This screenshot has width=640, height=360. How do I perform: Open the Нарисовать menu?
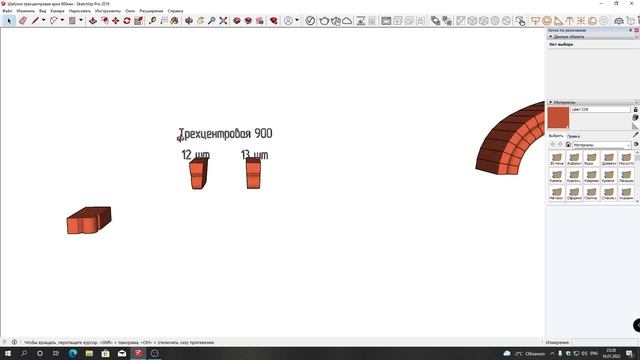click(x=80, y=11)
